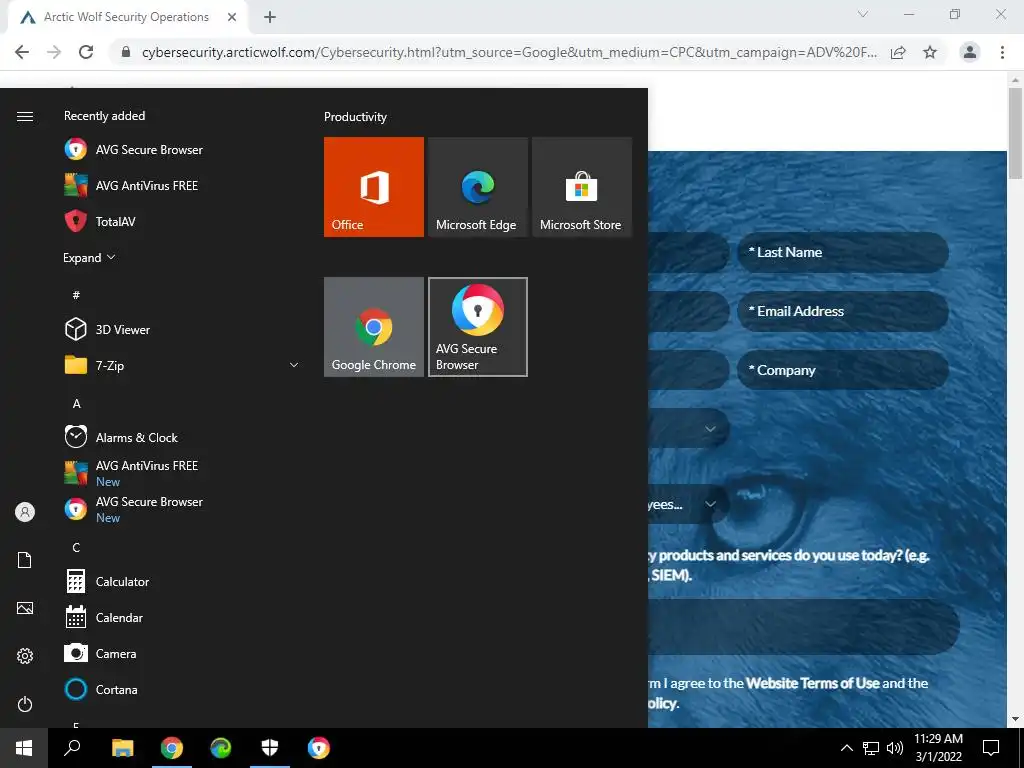
Task: Click the Windows Start button
Action: point(24,748)
